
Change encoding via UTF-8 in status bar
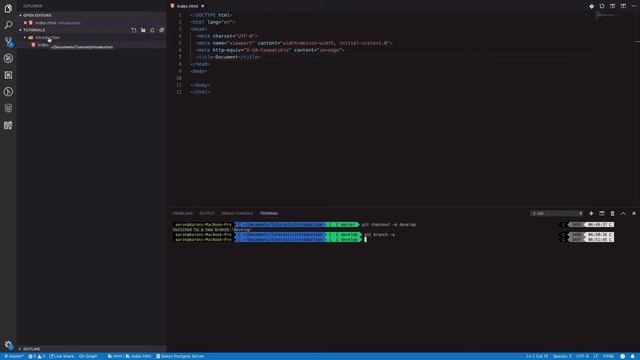click(582, 356)
